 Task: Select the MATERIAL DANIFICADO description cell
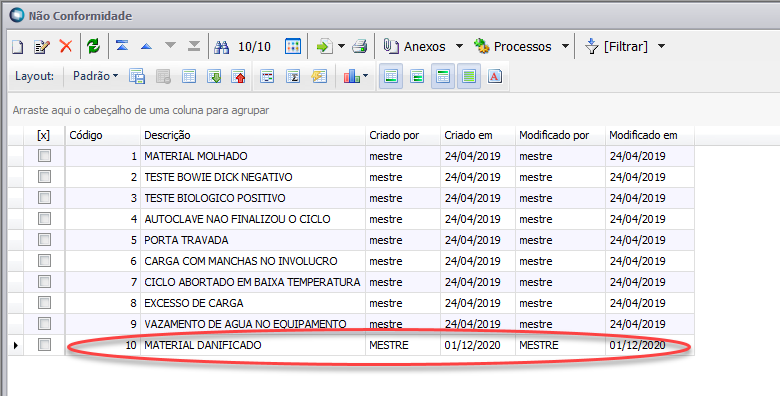[253, 345]
